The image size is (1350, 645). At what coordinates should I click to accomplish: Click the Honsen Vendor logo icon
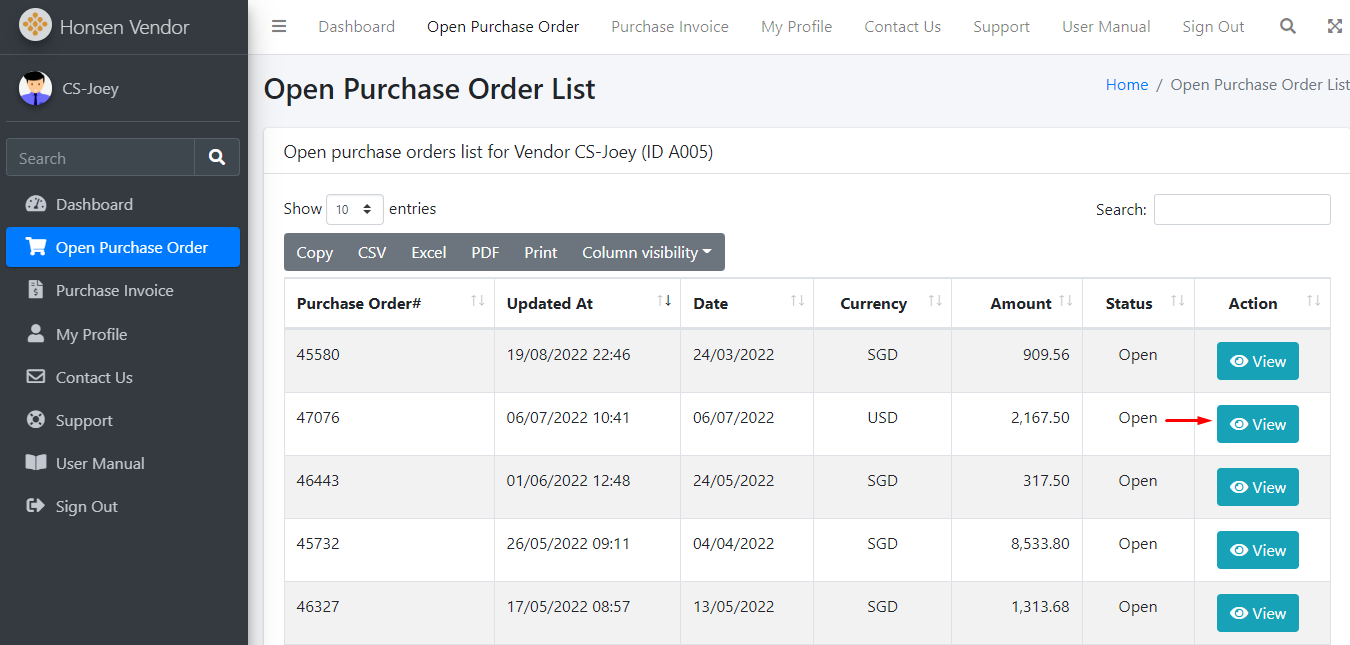35,26
